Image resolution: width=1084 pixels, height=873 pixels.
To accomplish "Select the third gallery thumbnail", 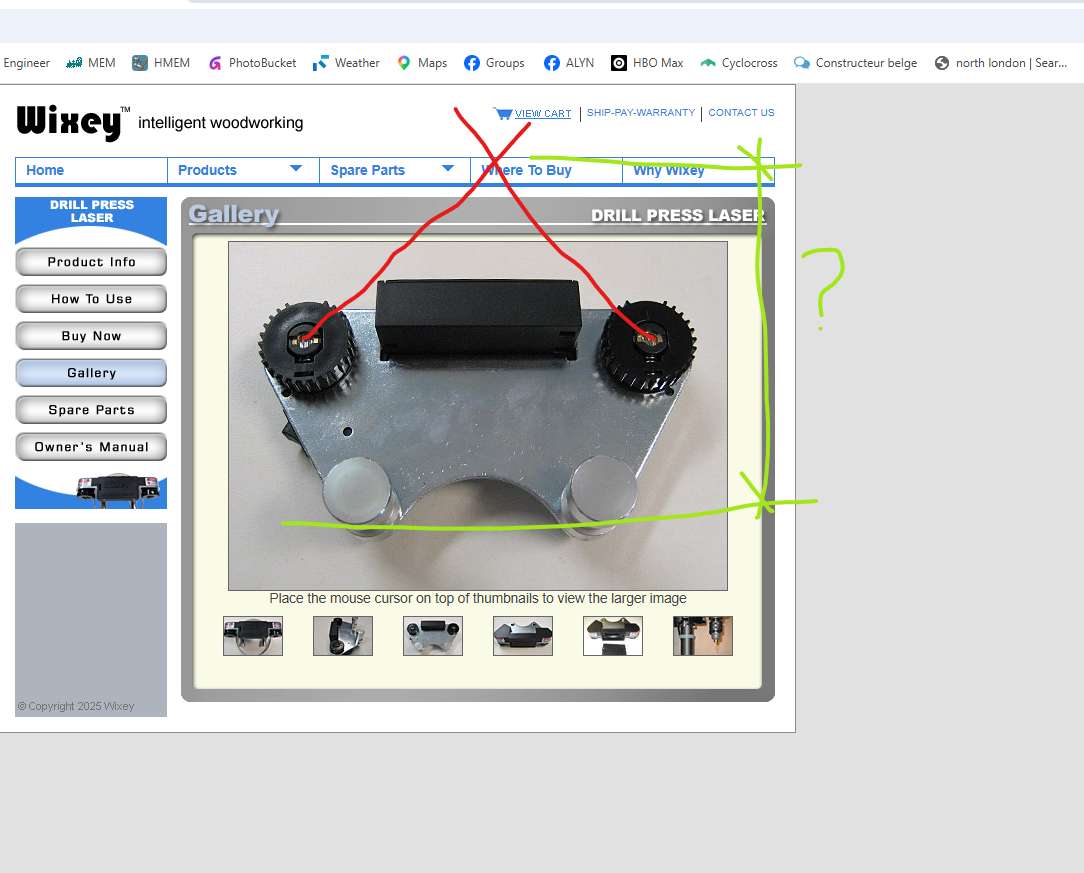I will point(433,636).
